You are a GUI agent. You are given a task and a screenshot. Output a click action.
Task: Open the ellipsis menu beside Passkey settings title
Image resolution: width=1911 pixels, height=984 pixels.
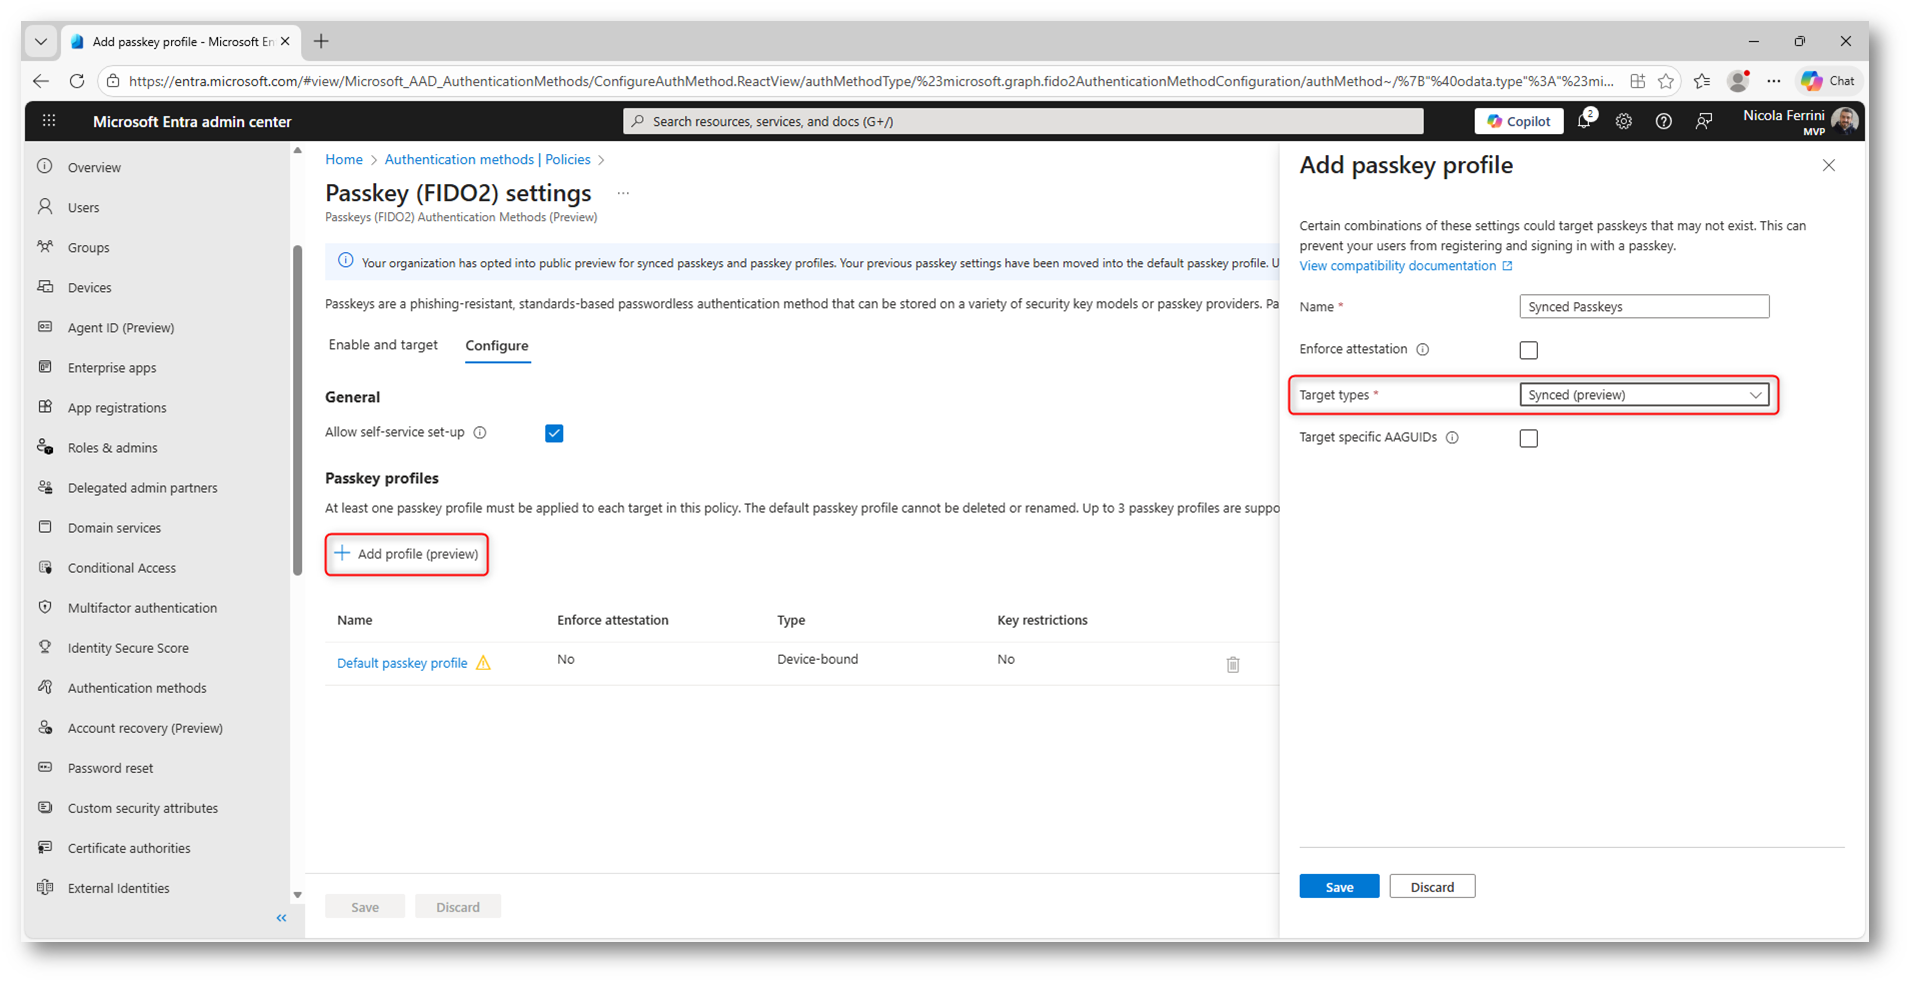623,193
